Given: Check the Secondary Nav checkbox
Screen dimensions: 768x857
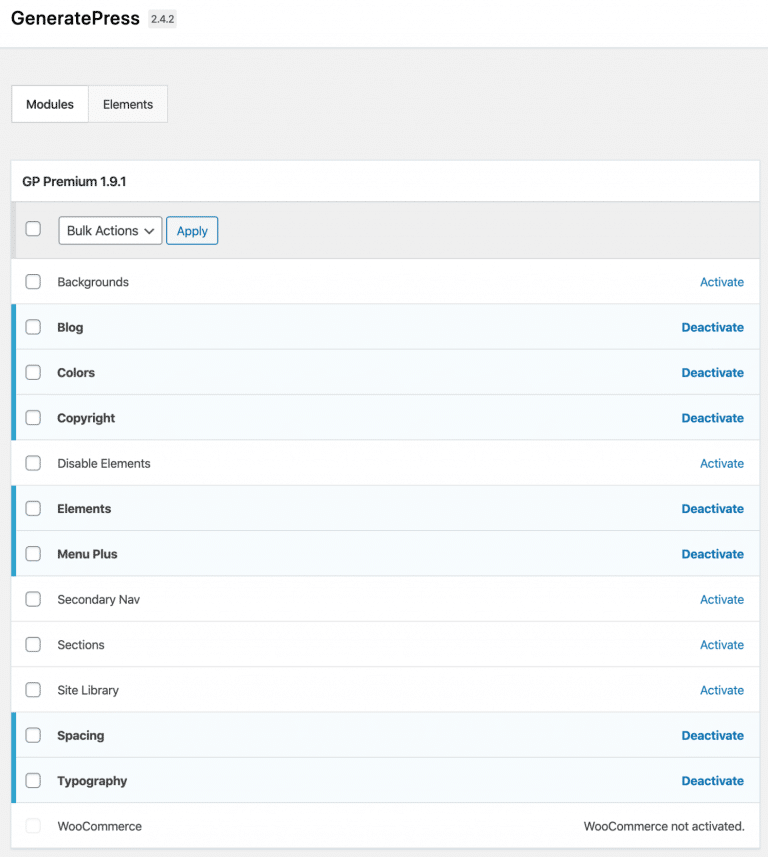Looking at the screenshot, I should [x=33, y=599].
